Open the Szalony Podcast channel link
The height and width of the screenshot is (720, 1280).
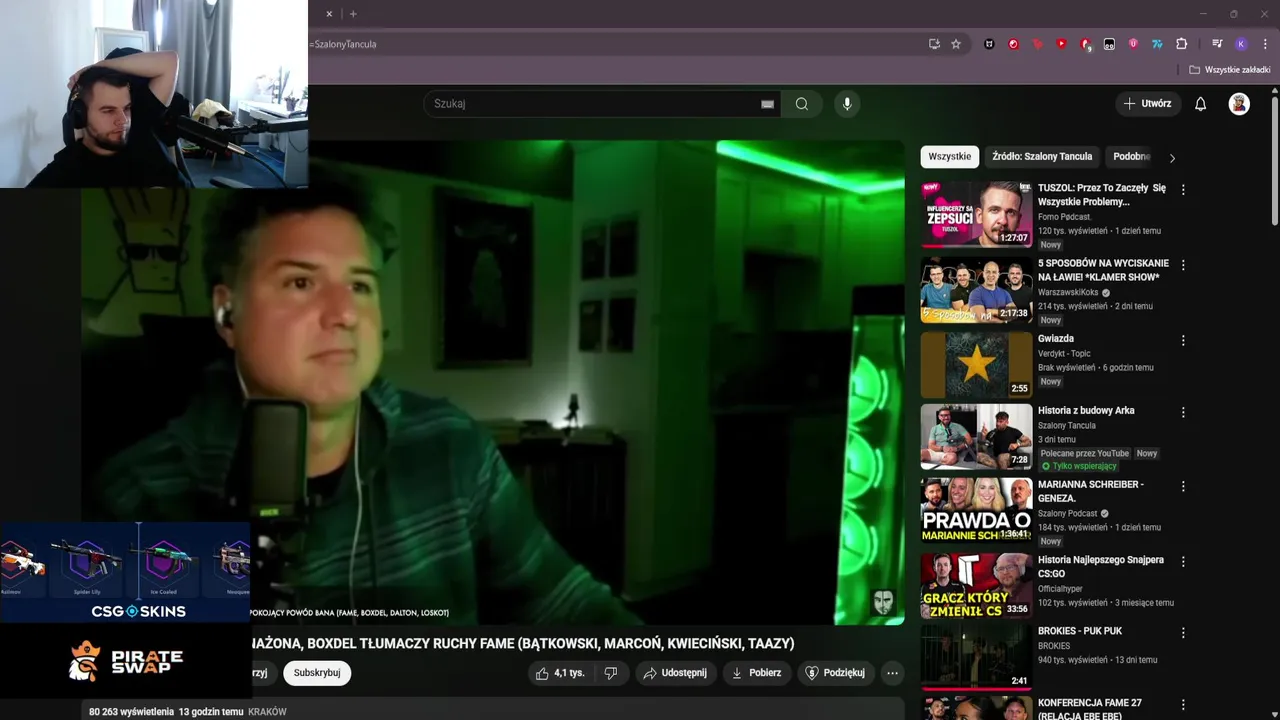(1068, 513)
